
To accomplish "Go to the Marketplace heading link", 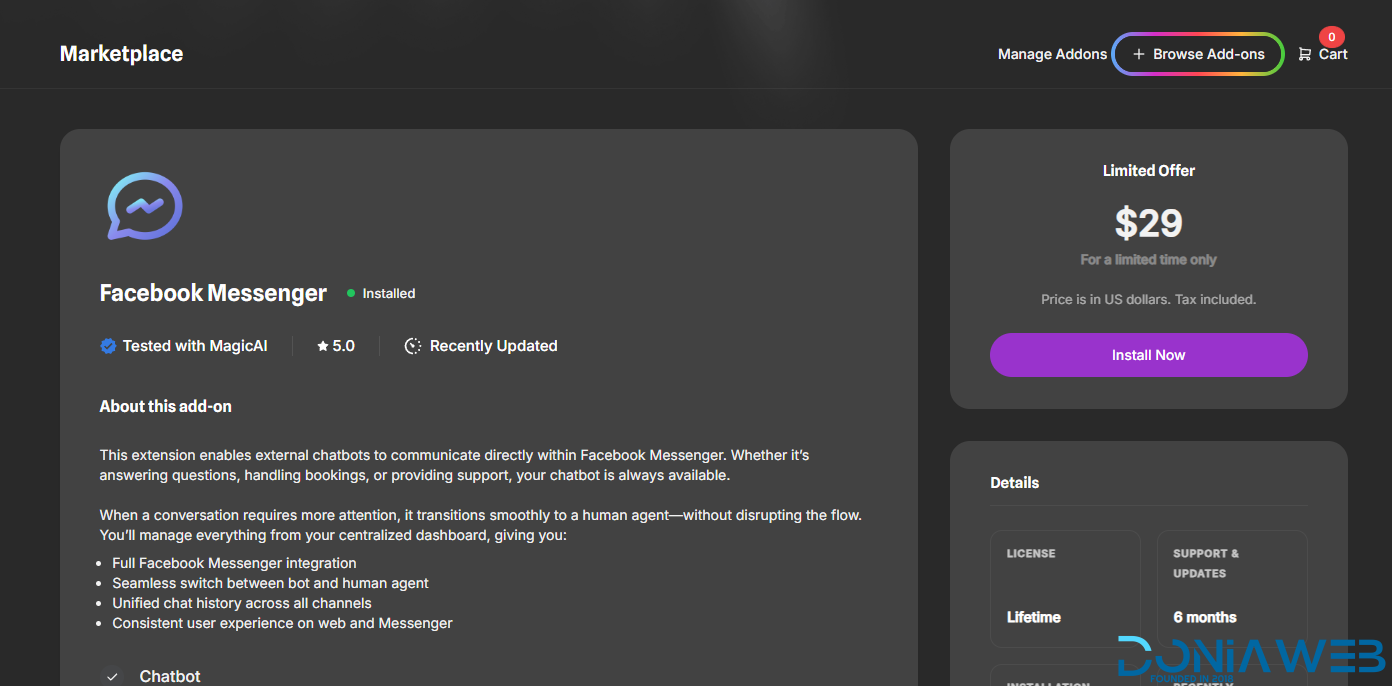I will point(121,54).
